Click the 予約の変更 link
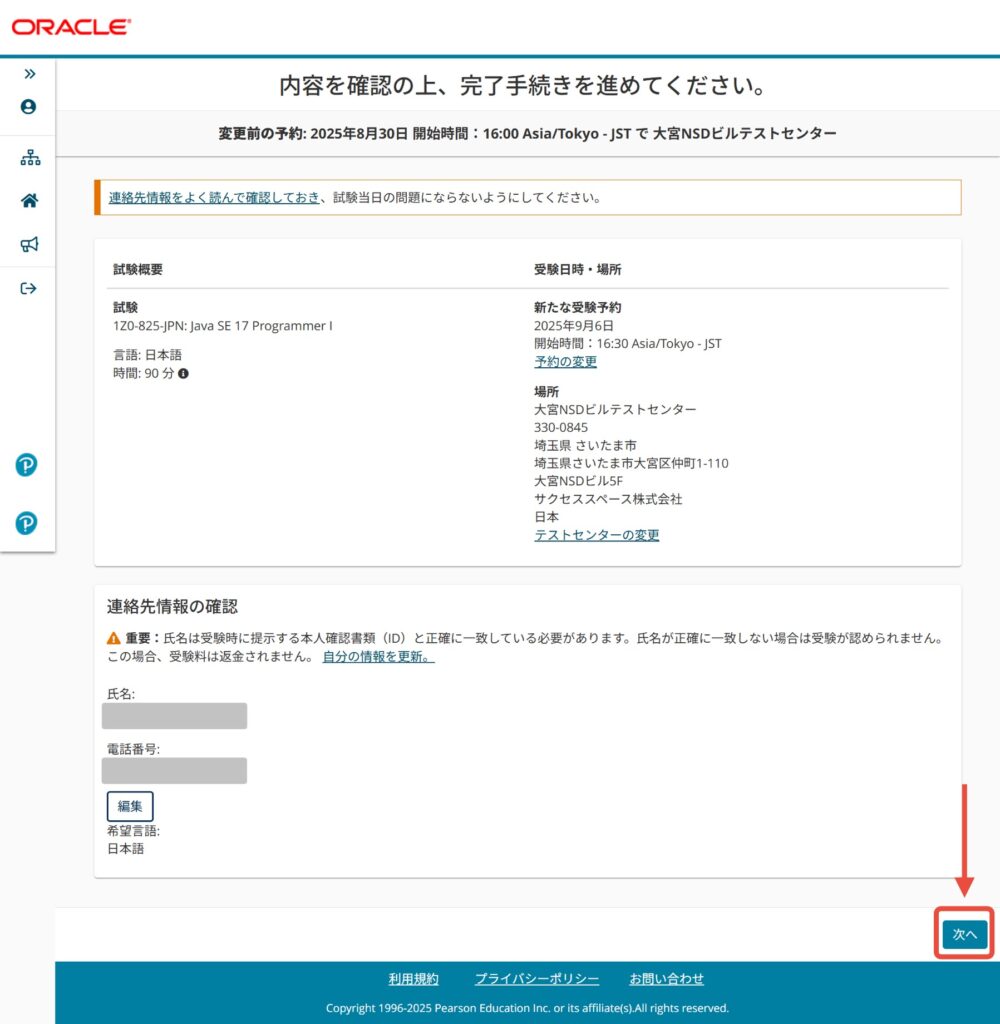Viewport: 1000px width, 1024px height. point(565,362)
